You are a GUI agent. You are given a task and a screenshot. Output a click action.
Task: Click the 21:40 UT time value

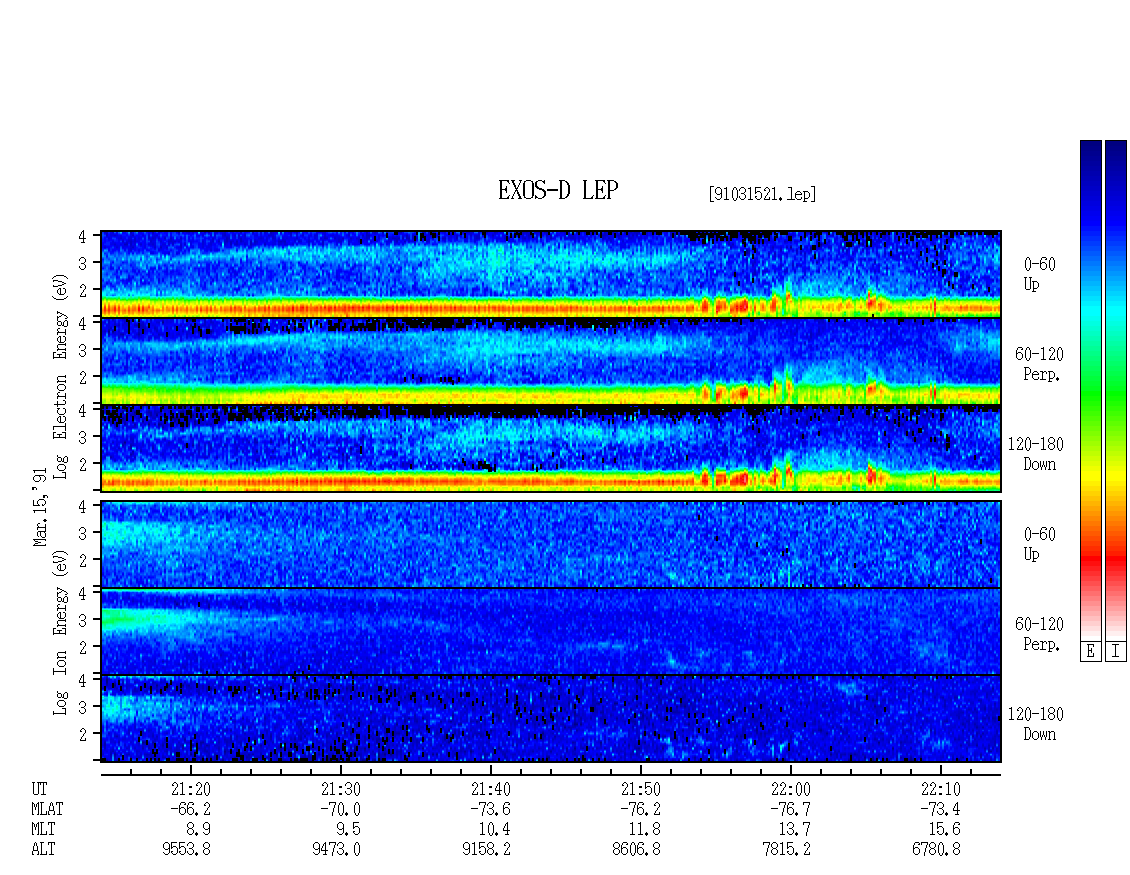[491, 789]
